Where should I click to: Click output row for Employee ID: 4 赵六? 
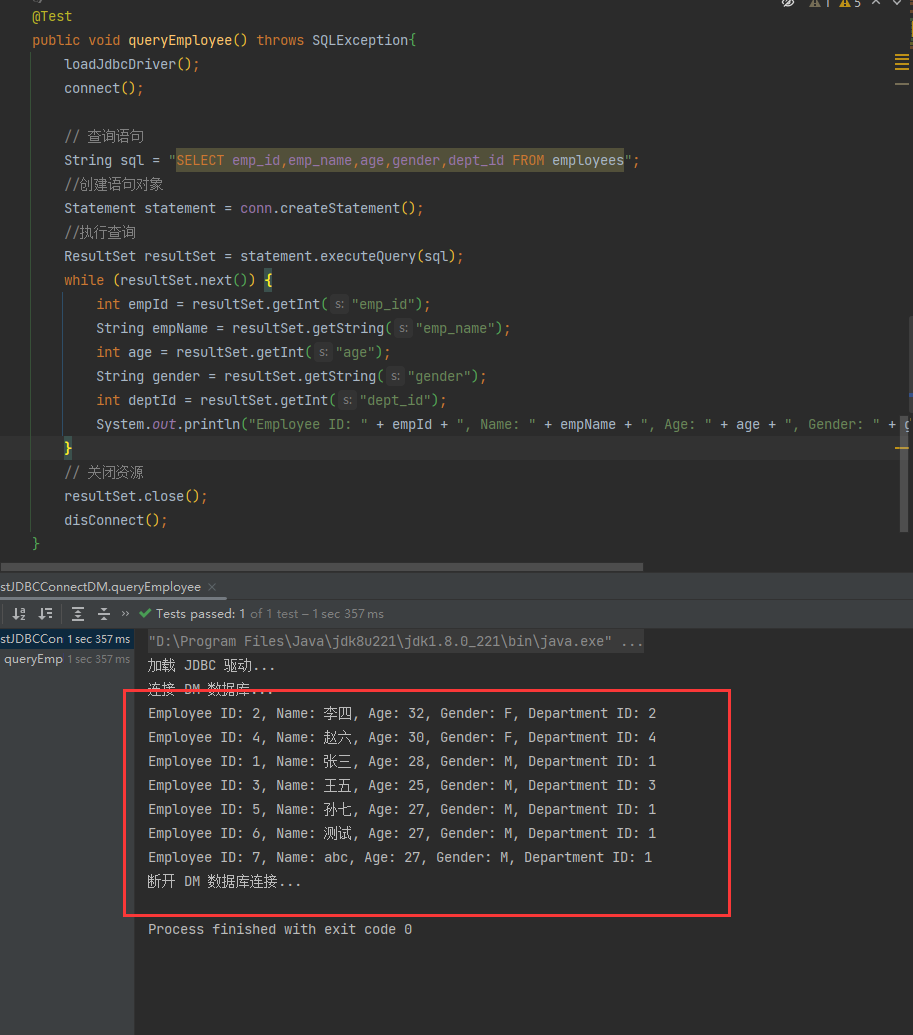point(402,737)
